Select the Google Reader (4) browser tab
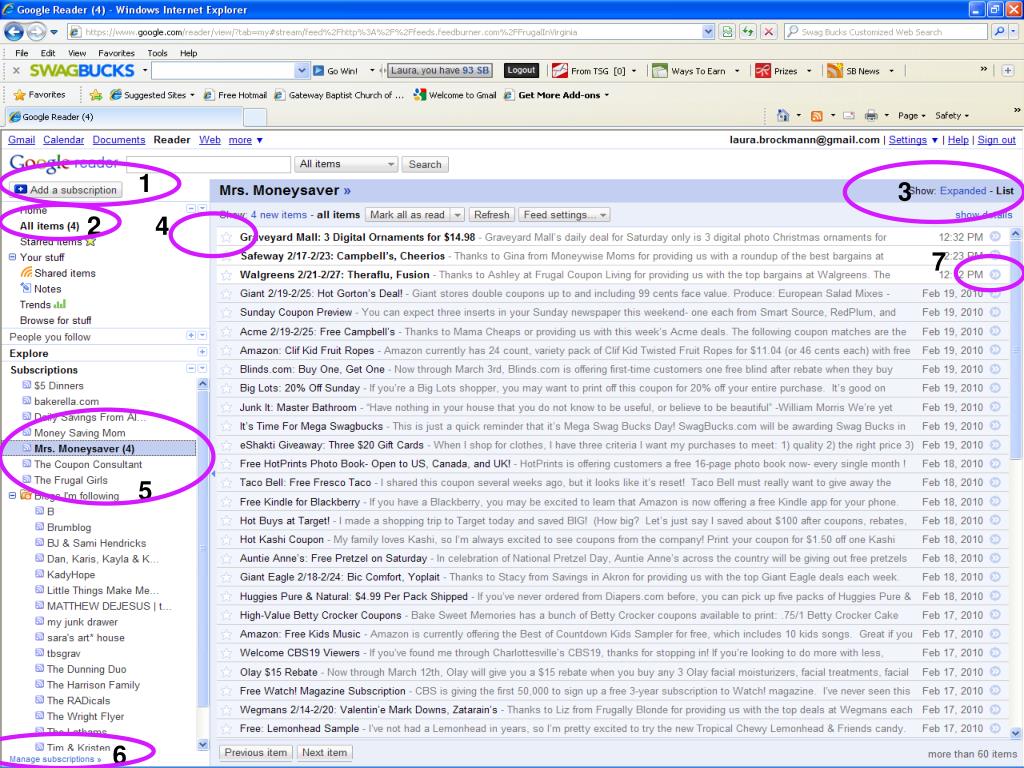The image size is (1024, 768). [x=123, y=117]
